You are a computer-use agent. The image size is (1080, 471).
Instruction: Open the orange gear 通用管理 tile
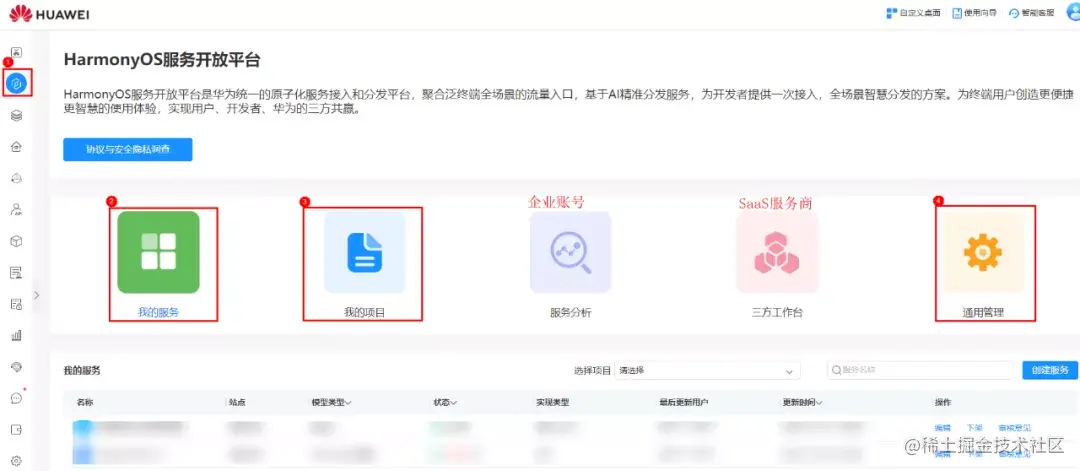coord(983,252)
